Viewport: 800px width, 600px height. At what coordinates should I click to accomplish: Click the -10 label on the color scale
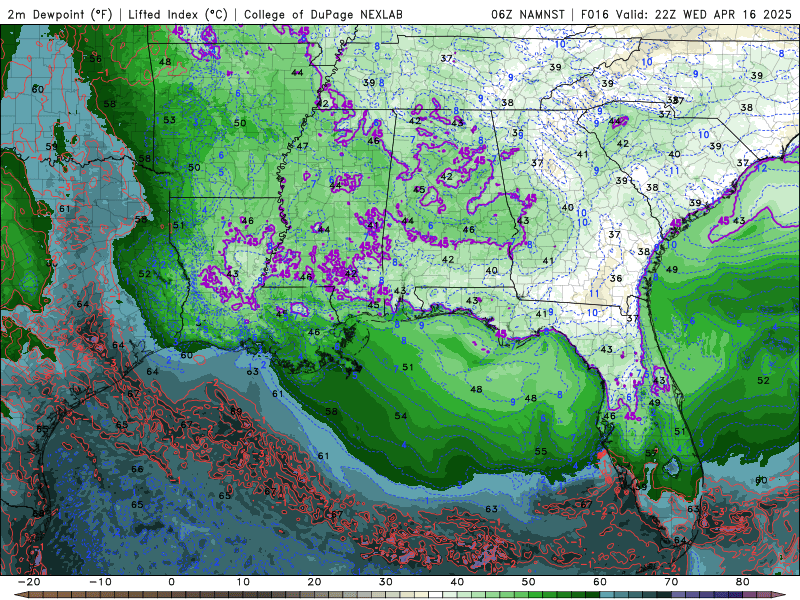(99, 582)
